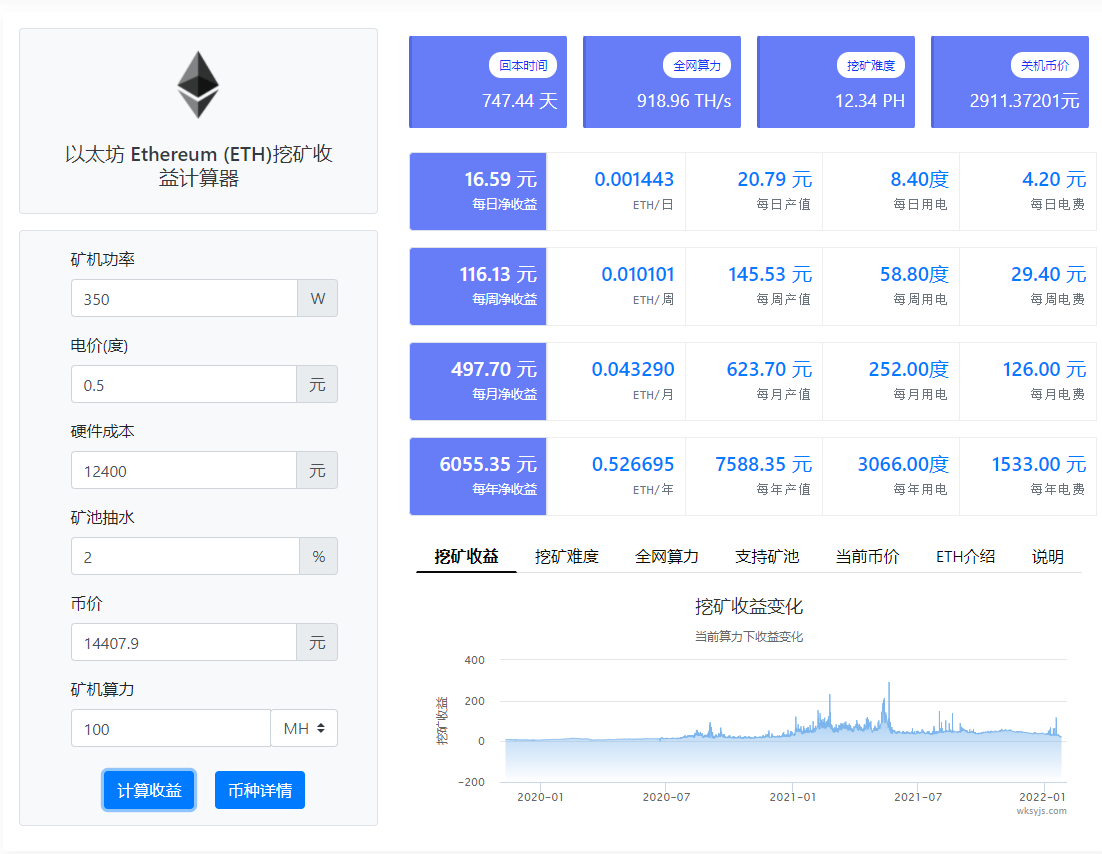Screen dimensions: 1102x854
Task: Open the MH hashrate unit dropdown
Action: tap(304, 728)
